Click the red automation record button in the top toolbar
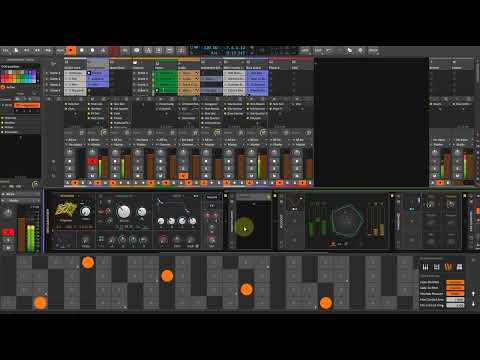The width and height of the screenshot is (480, 360). pyautogui.click(x=114, y=51)
